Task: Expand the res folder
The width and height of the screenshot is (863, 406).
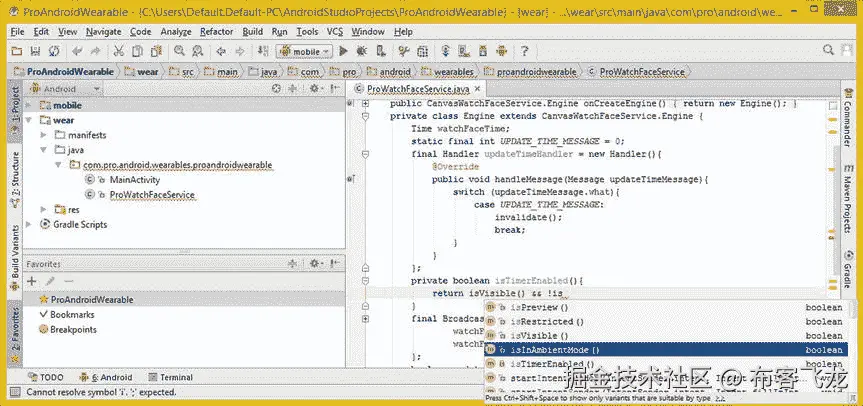Action: [43, 210]
